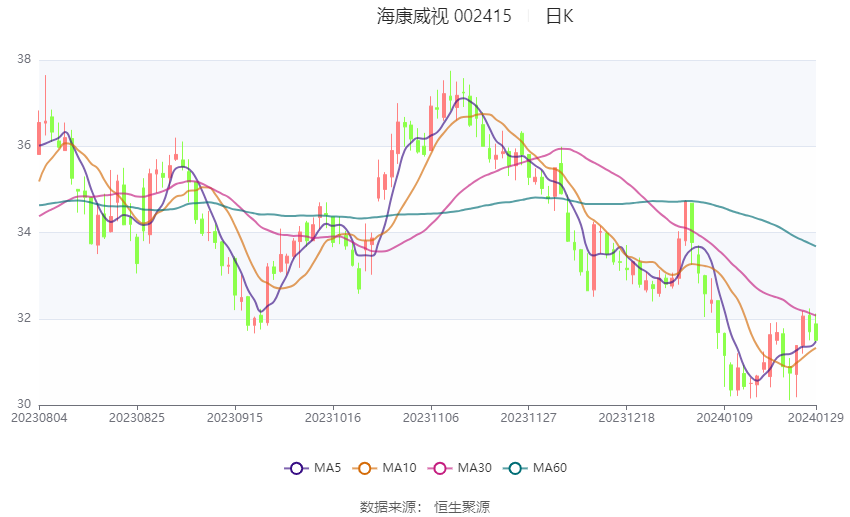Screen dimensions: 850x517
Task: Toggle the MA10 orange legend marker
Action: click(366, 468)
